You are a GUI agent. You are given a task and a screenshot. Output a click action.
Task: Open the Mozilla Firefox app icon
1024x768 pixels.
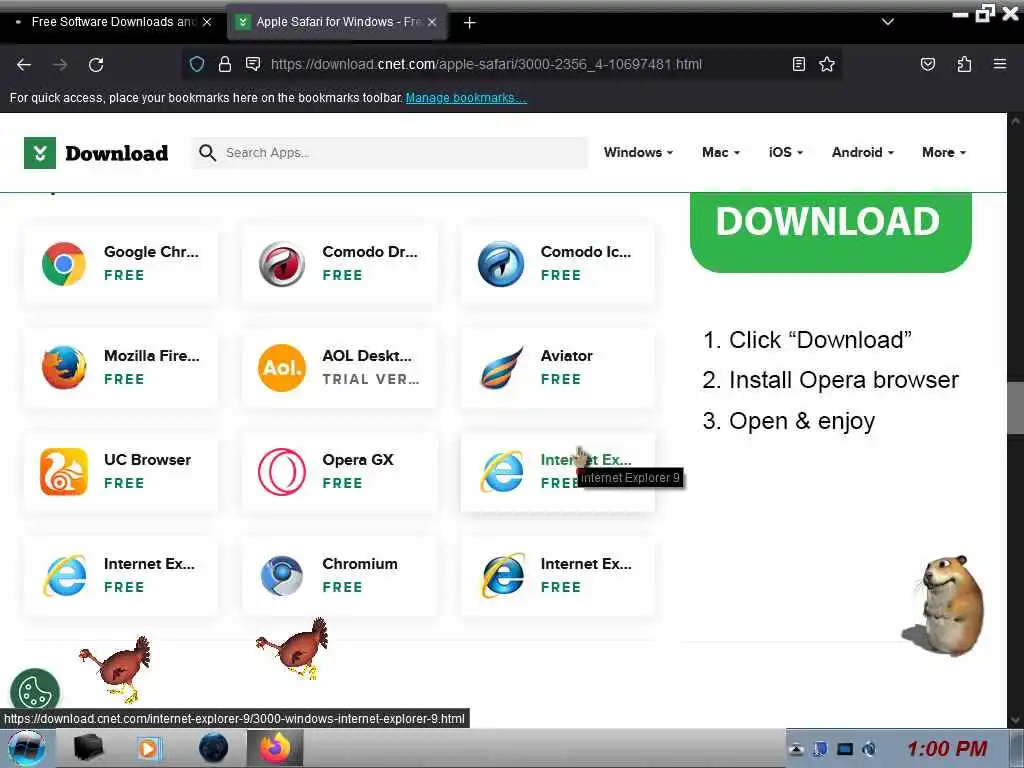pyautogui.click(x=63, y=368)
